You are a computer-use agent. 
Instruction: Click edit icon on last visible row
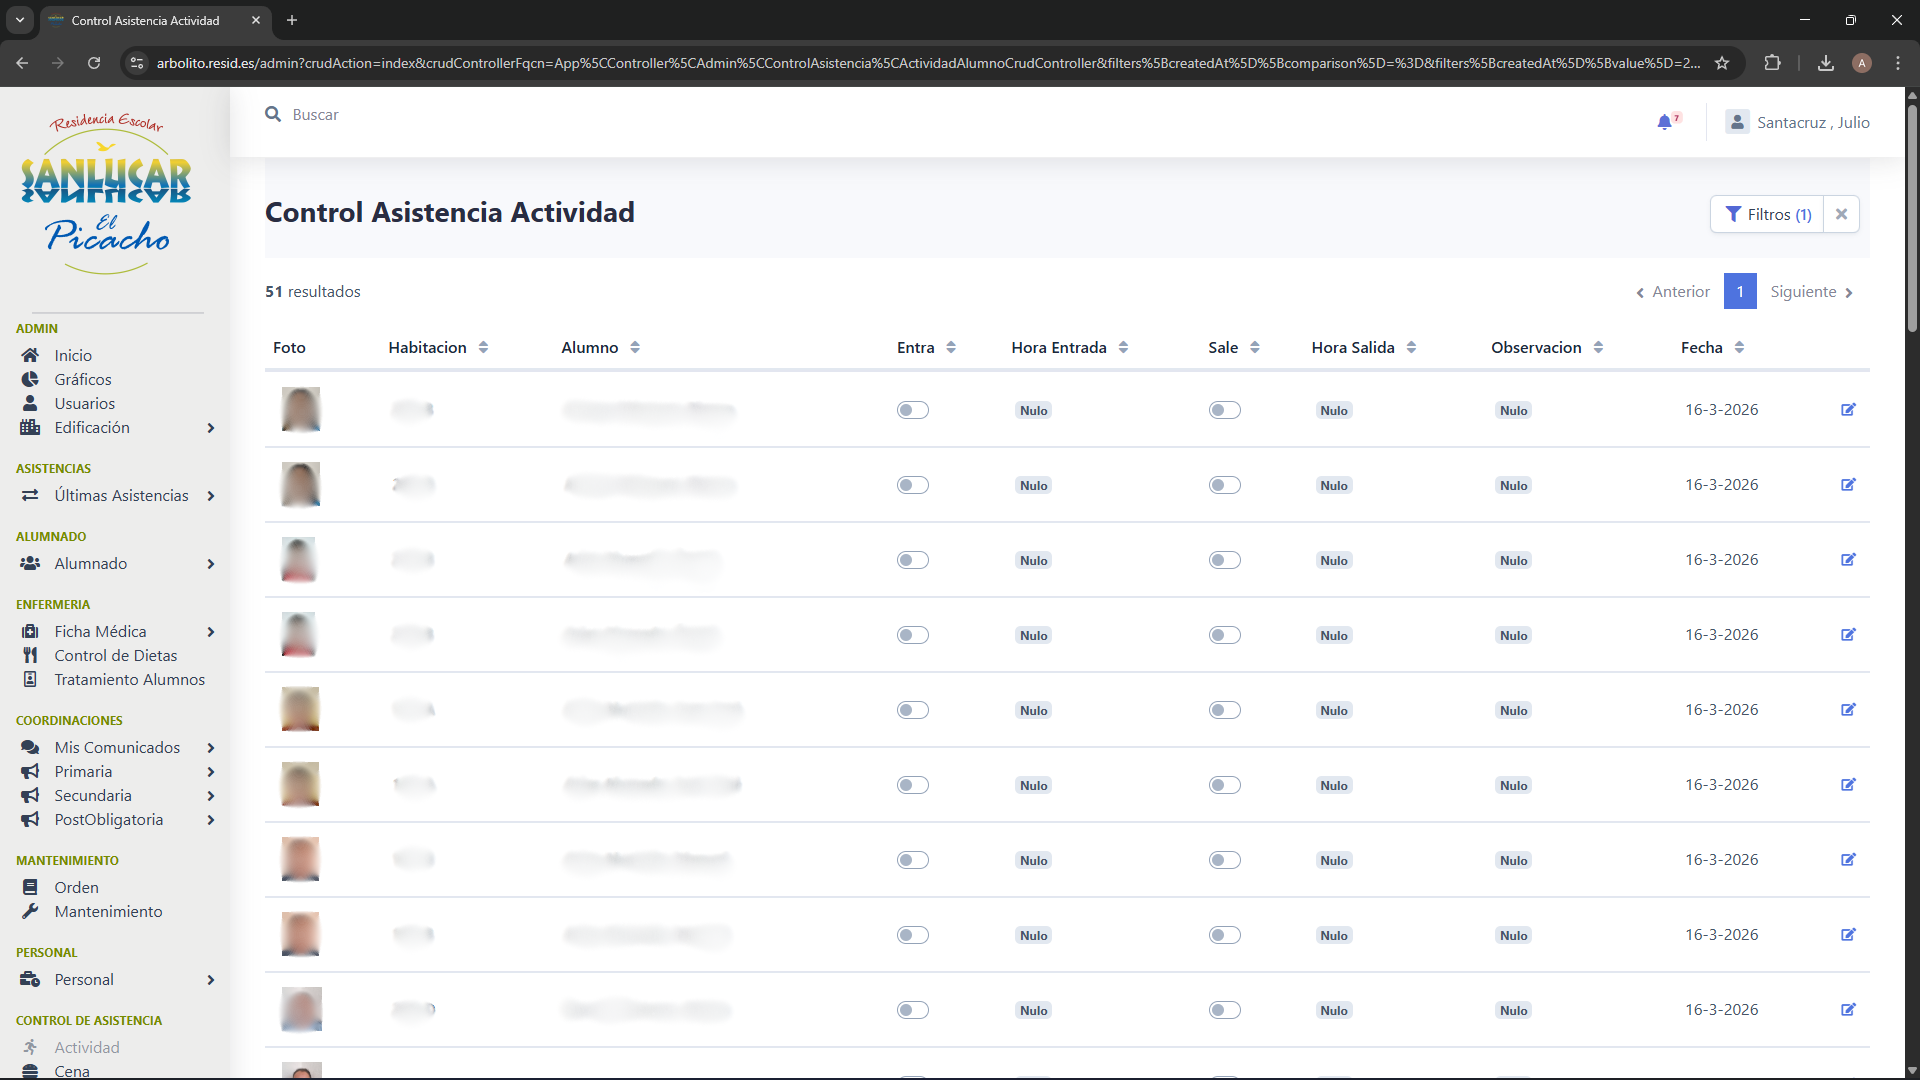pos(1848,1010)
